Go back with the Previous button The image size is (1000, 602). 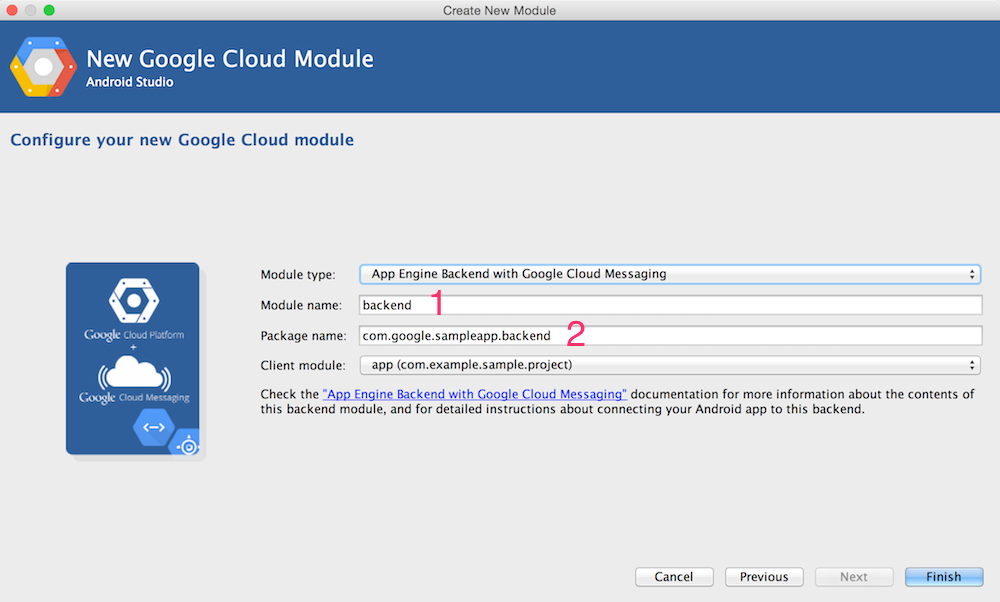[764, 577]
